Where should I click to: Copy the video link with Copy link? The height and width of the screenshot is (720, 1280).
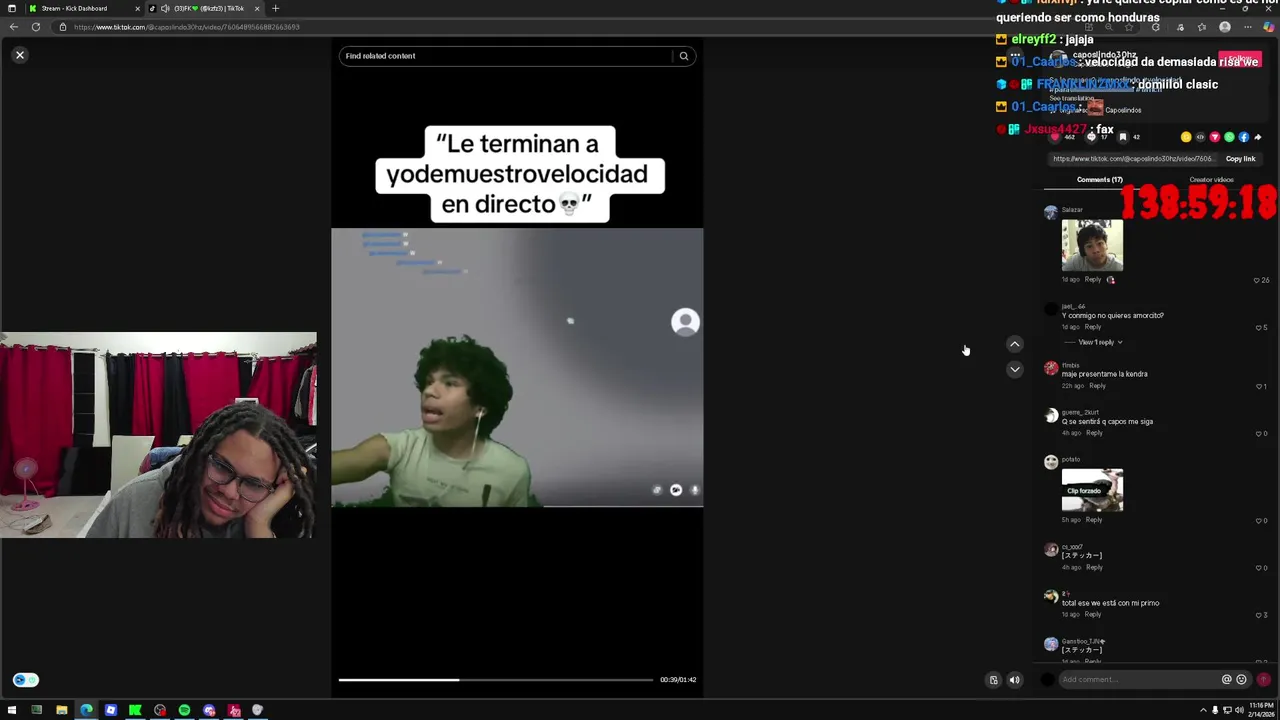[1240, 159]
